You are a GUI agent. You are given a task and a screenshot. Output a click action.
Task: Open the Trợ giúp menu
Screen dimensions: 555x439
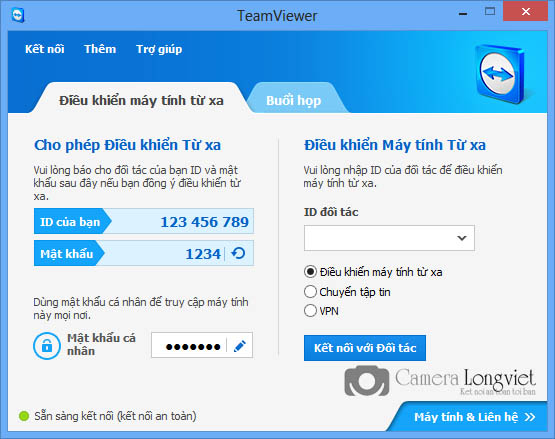pyautogui.click(x=159, y=49)
